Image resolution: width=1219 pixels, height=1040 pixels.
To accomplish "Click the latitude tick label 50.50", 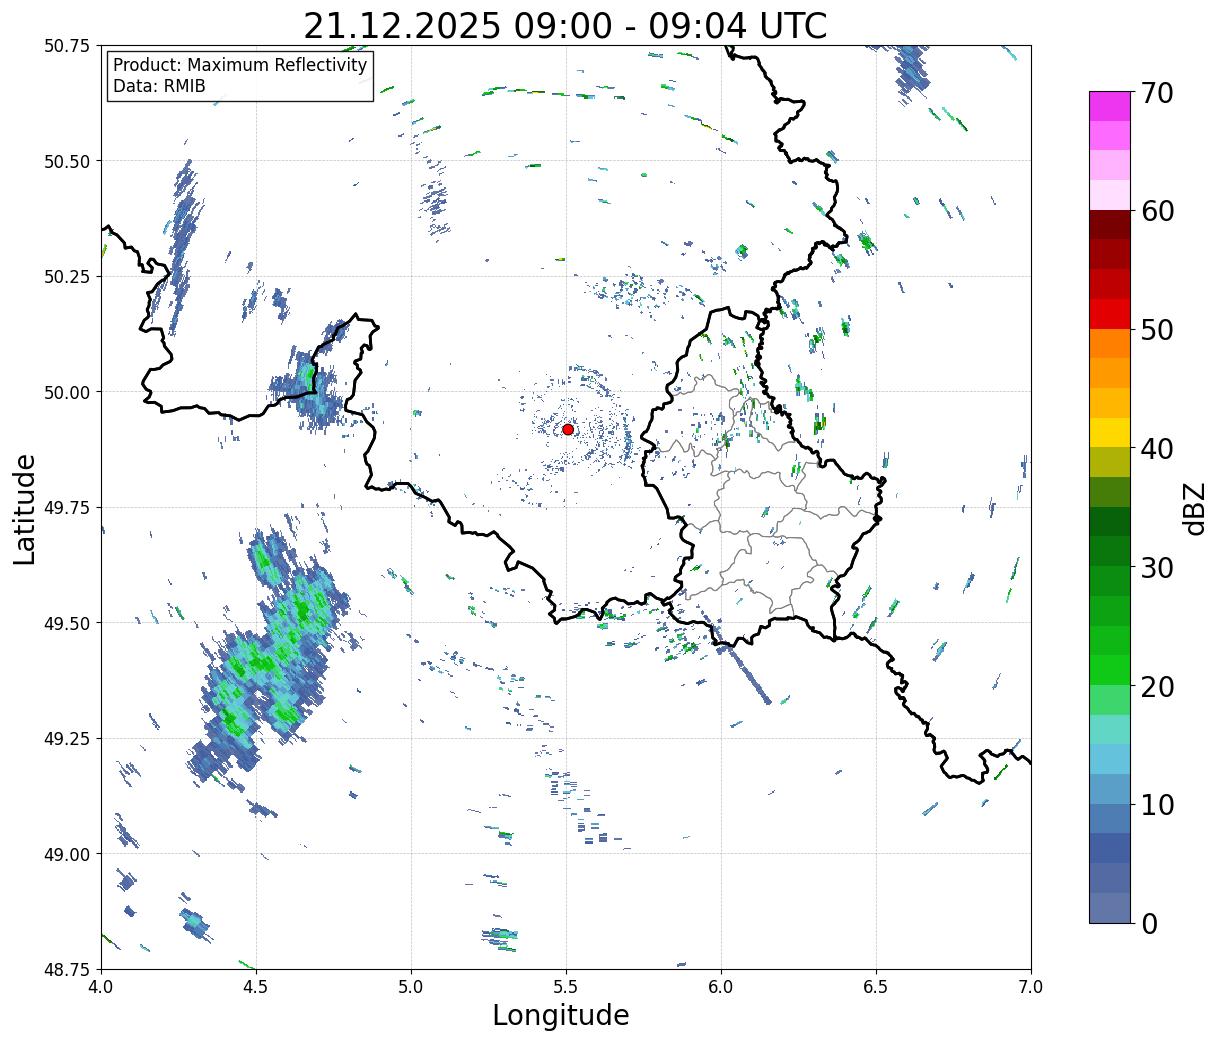I will [66, 161].
